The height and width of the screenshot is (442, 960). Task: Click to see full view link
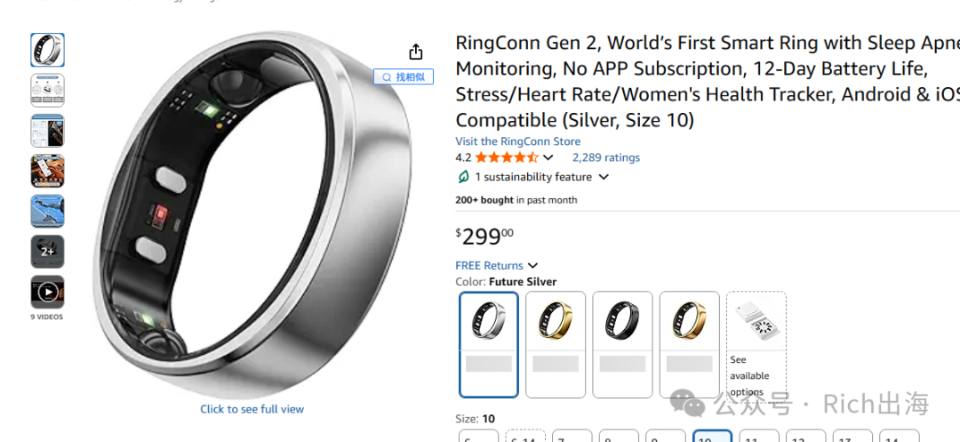point(252,409)
